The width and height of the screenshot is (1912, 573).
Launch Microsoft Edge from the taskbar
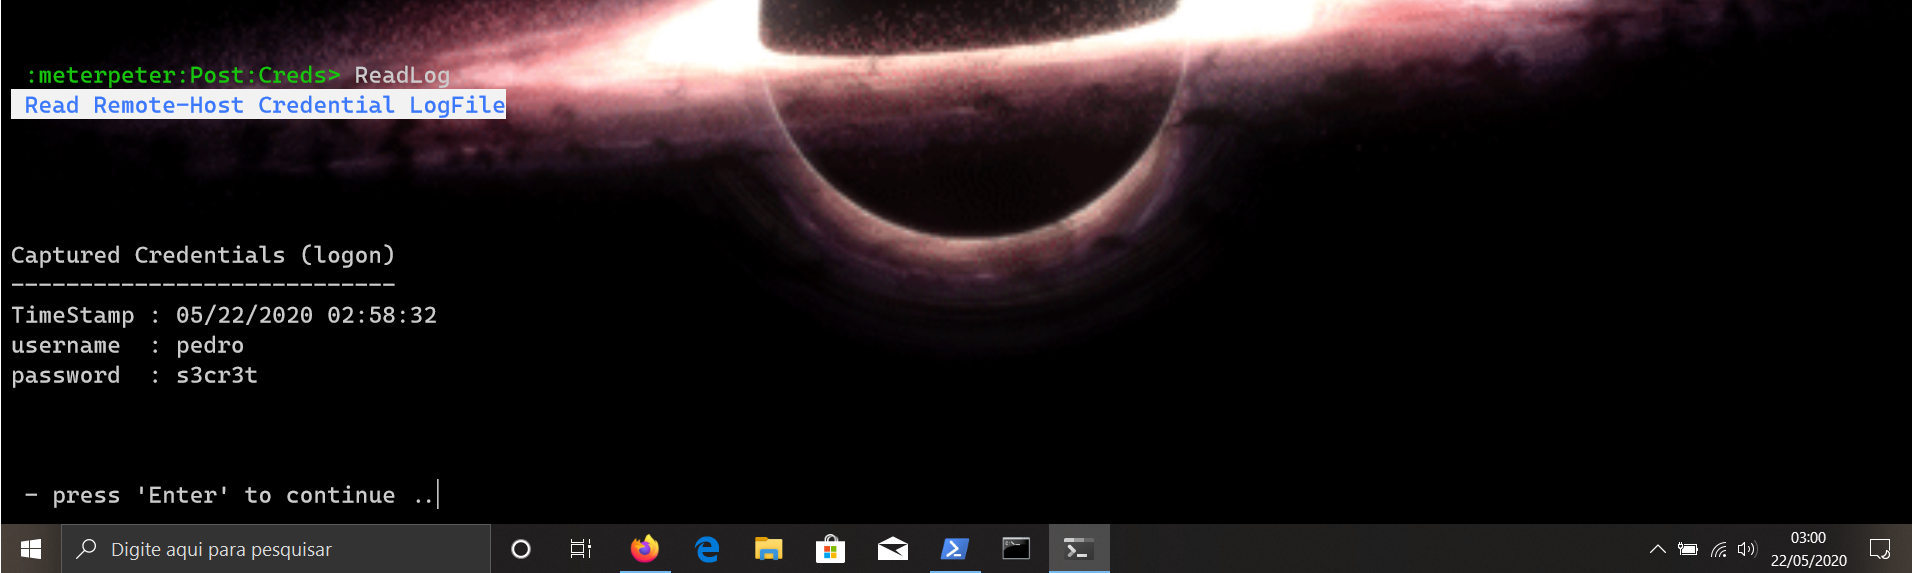click(707, 549)
